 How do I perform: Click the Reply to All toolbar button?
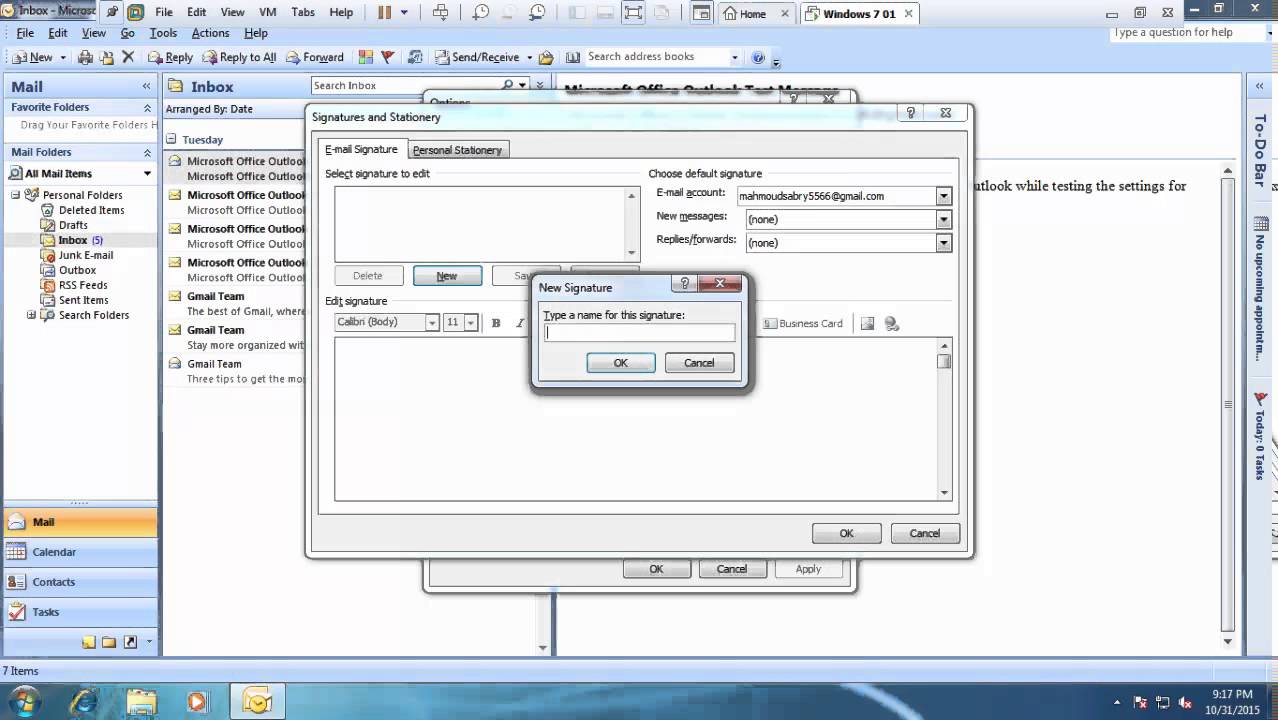tap(239, 57)
